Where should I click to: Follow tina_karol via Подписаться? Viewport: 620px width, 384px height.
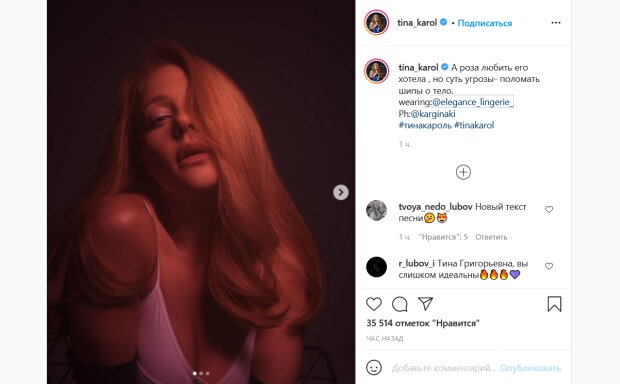click(485, 23)
